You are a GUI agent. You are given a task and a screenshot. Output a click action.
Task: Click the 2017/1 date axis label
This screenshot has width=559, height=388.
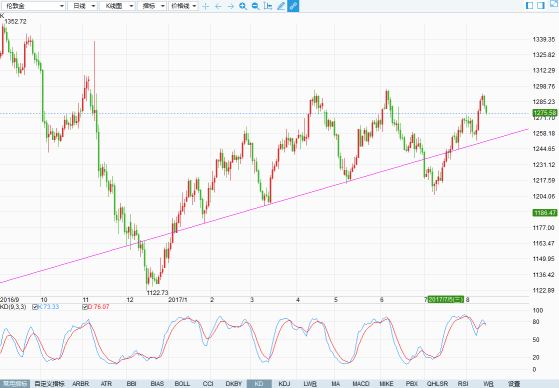pos(178,300)
